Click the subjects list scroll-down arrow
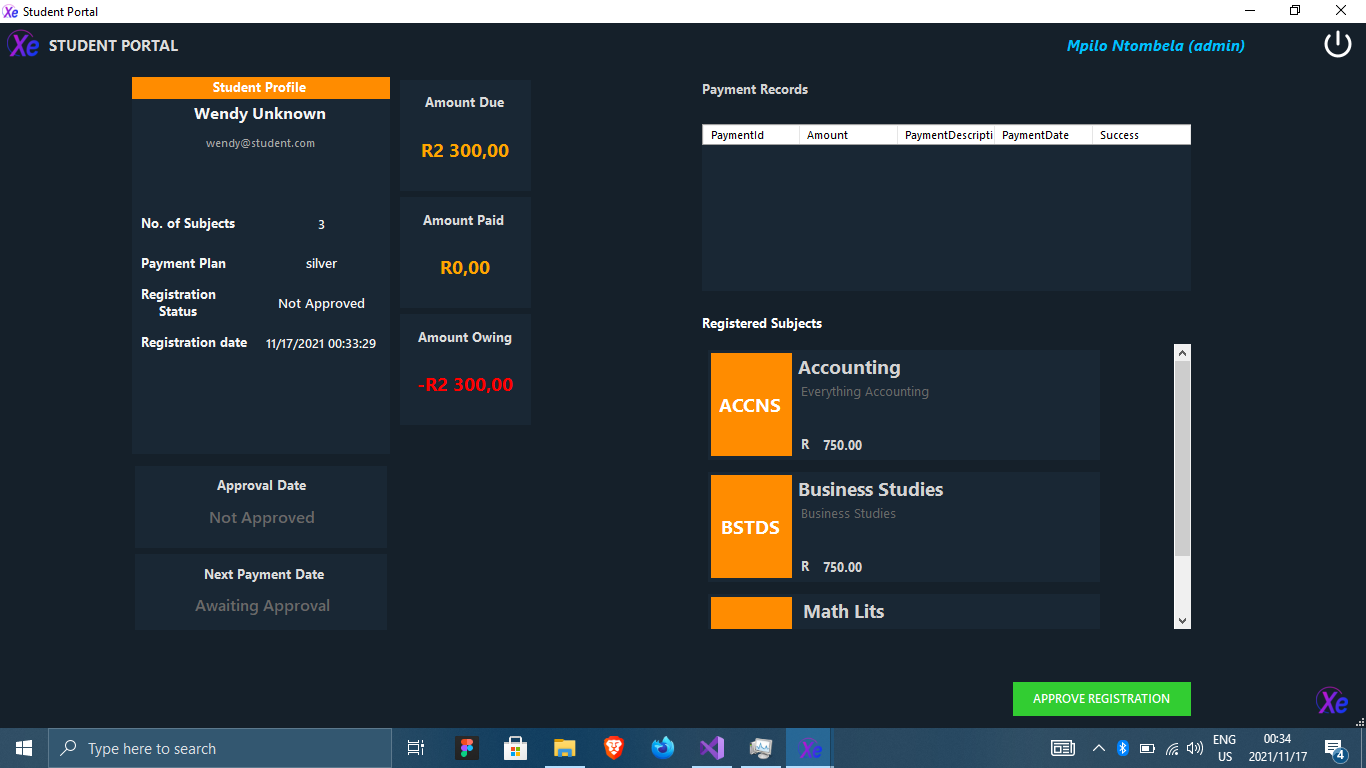1366x768 pixels. click(x=1183, y=621)
